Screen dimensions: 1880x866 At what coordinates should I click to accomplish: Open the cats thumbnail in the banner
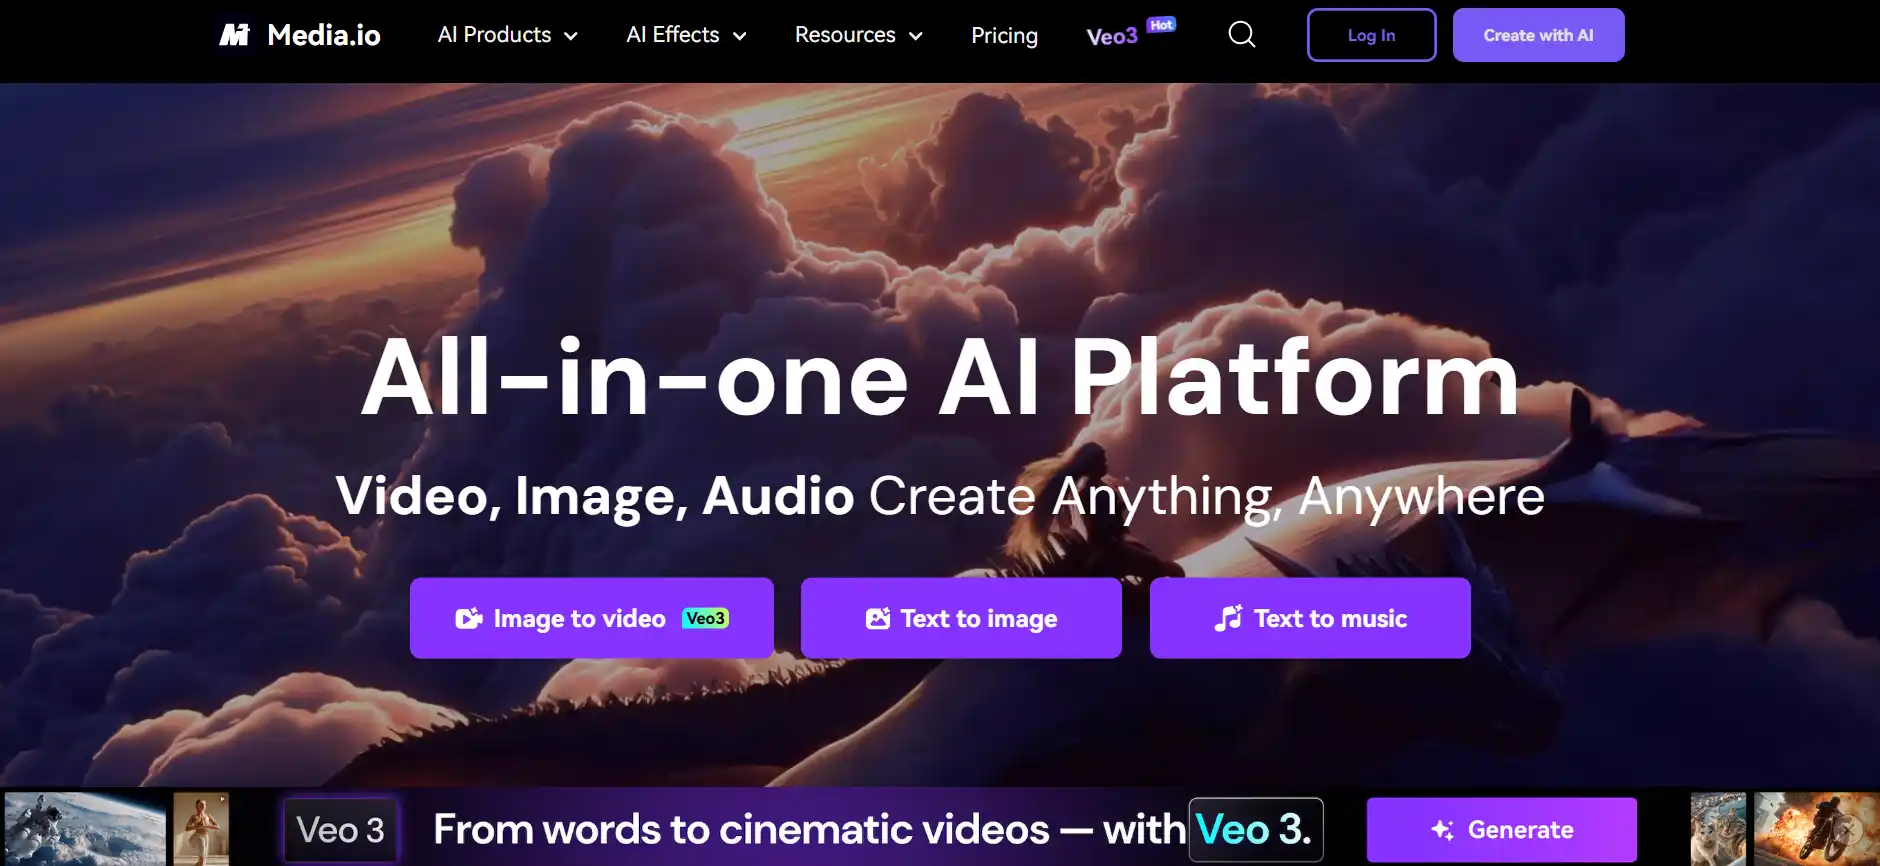pyautogui.click(x=1718, y=829)
